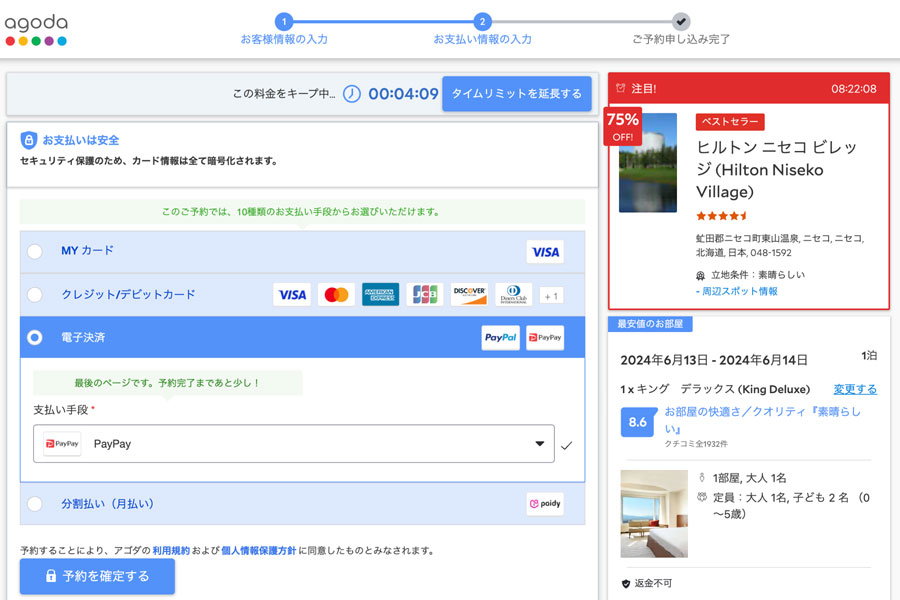Image resolution: width=900 pixels, height=600 pixels.
Task: Click the capacity icon next to 定員
Action: (701, 497)
